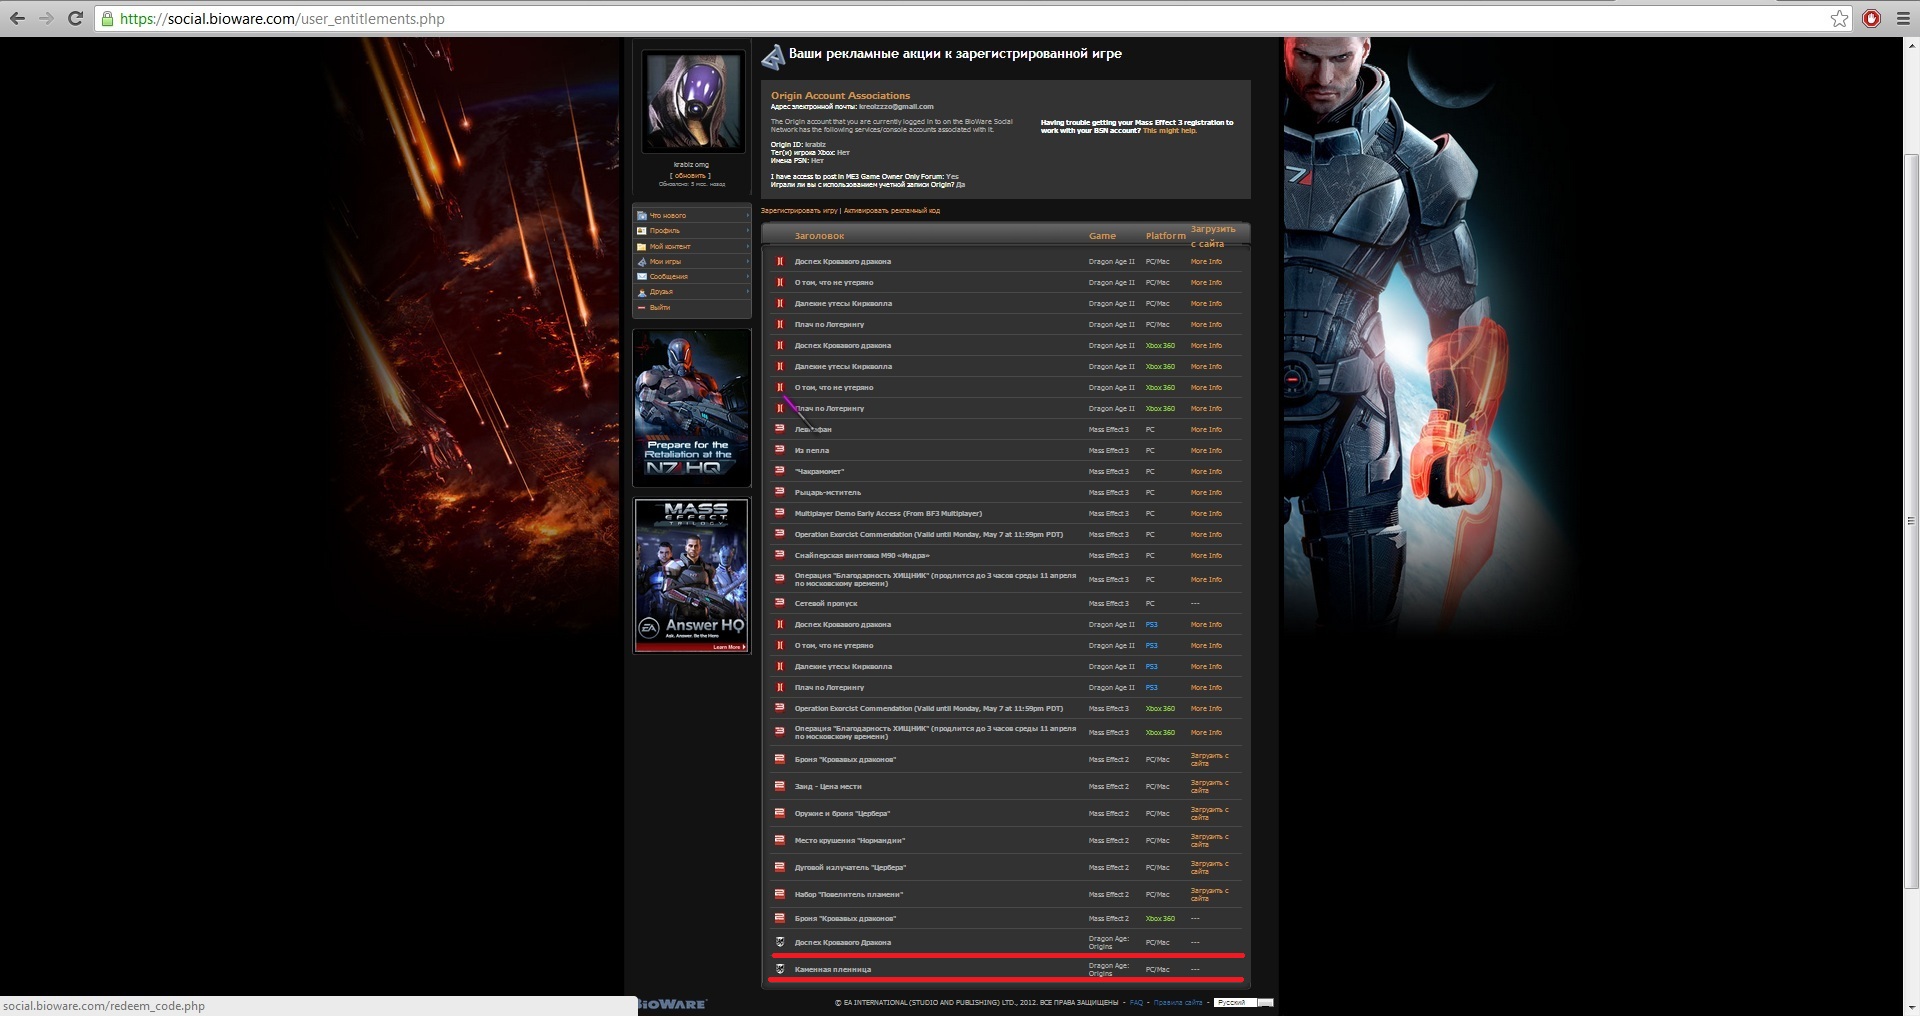The height and width of the screenshot is (1016, 1920).
Task: Click the Mass Effect 3 icon beside Левиафан
Action: (780, 429)
